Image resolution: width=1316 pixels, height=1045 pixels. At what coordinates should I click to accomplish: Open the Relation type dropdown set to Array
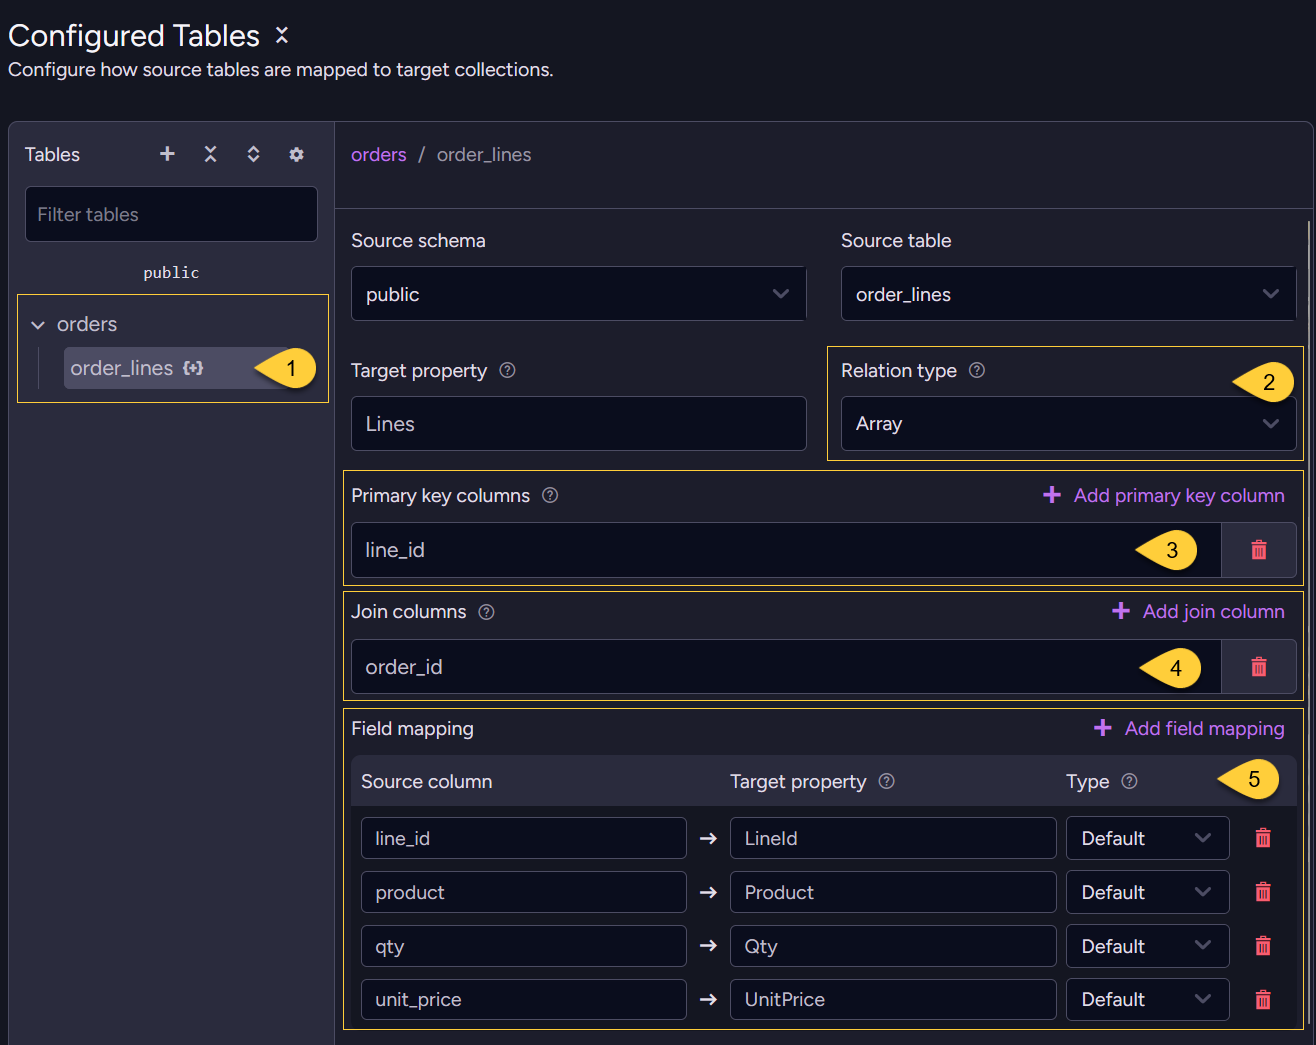1068,424
